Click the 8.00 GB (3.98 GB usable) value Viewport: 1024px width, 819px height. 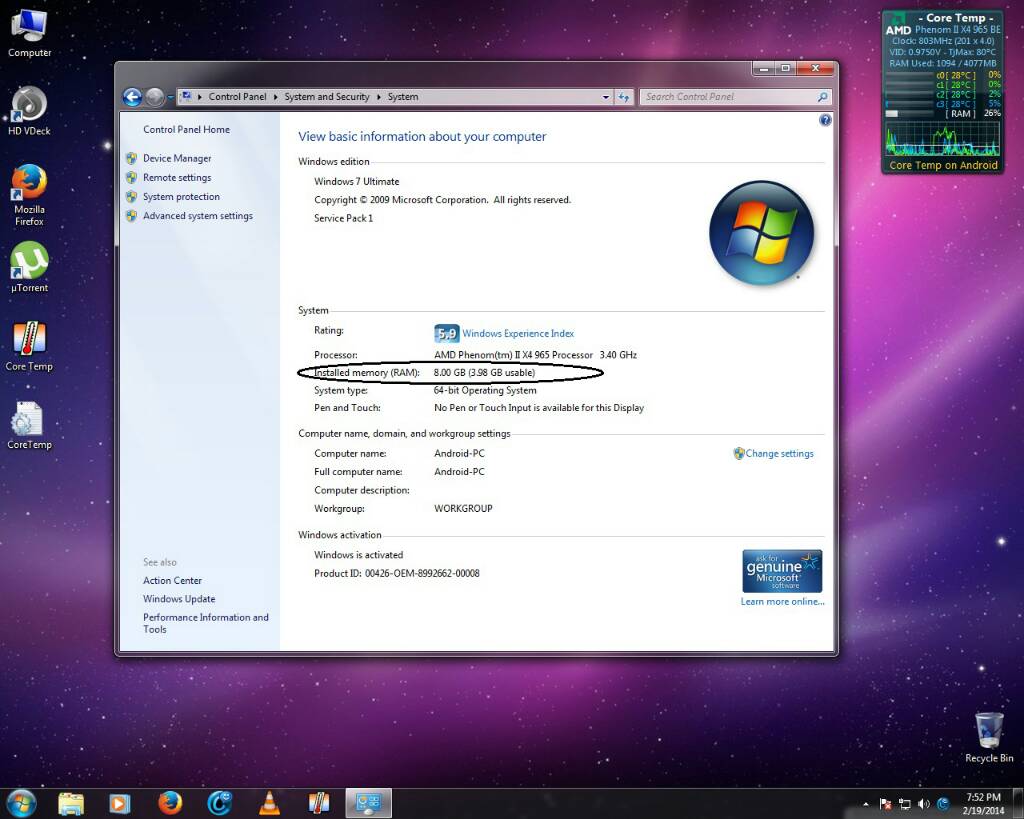pyautogui.click(x=485, y=372)
